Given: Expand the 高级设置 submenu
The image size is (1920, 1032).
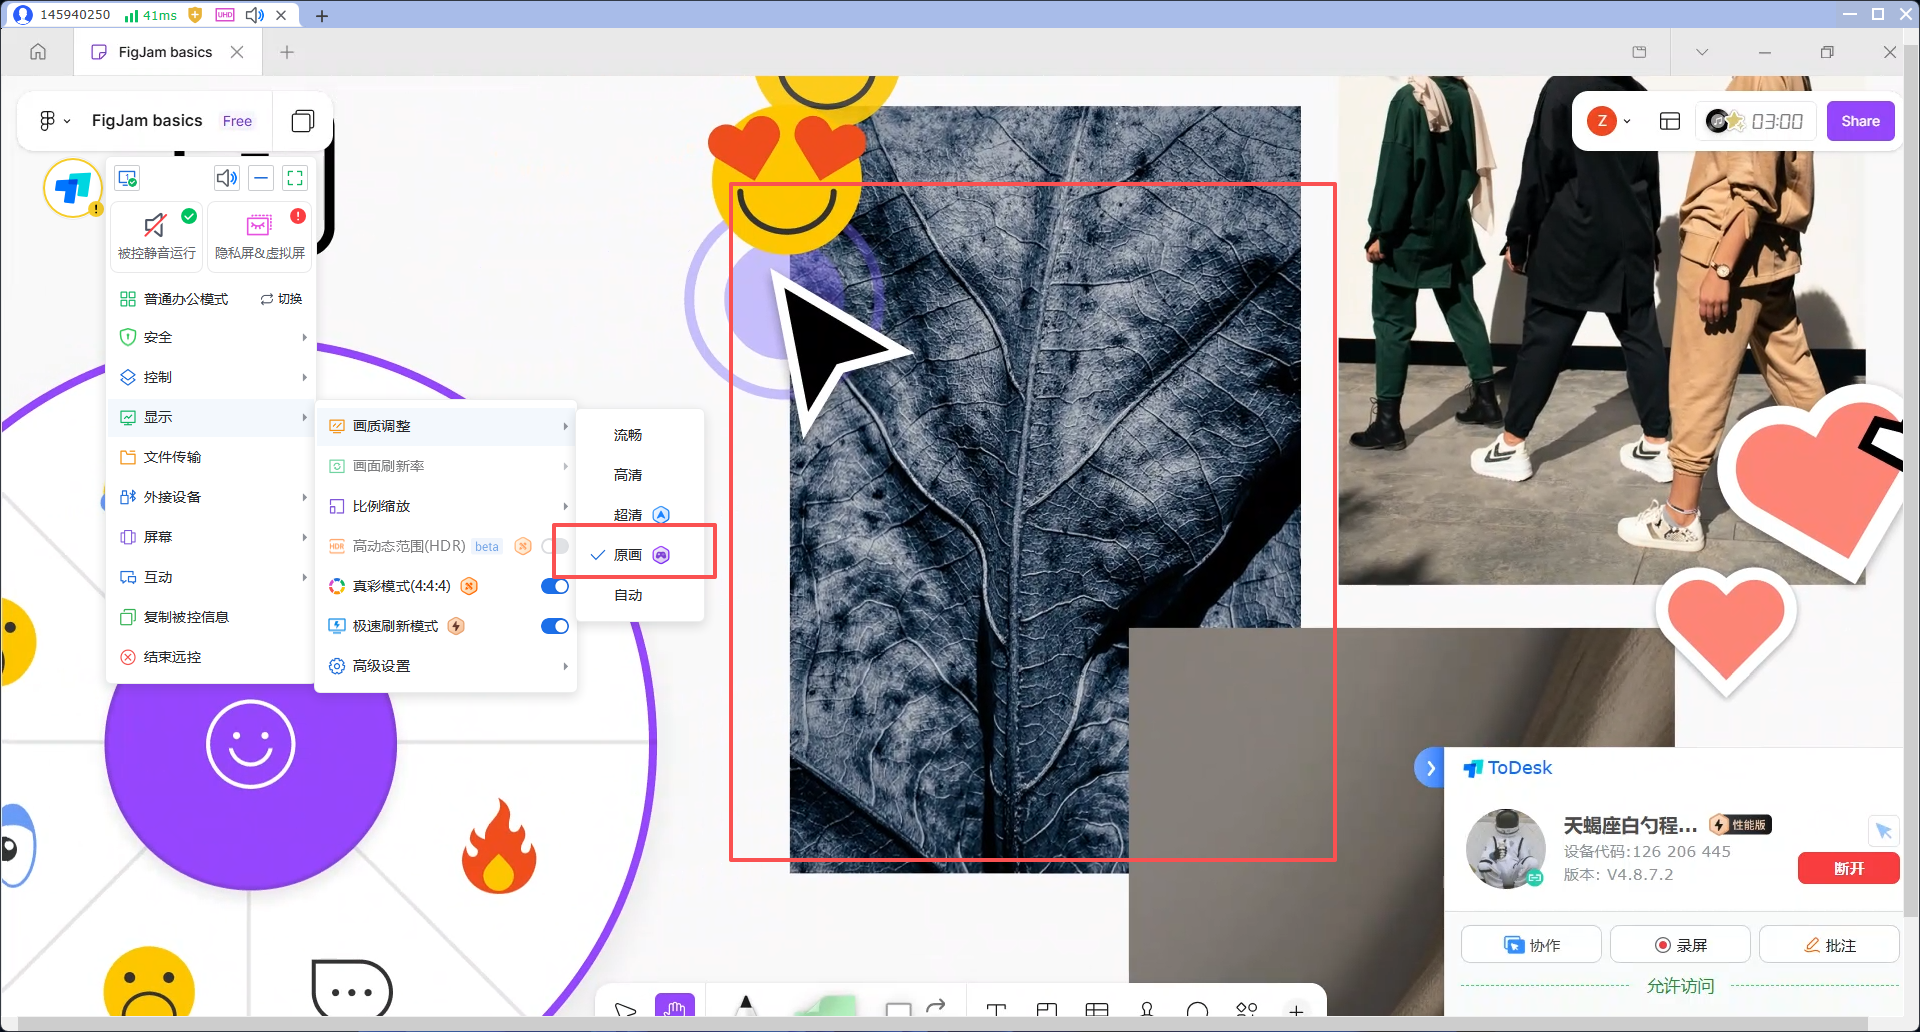Looking at the screenshot, I should tap(446, 666).
